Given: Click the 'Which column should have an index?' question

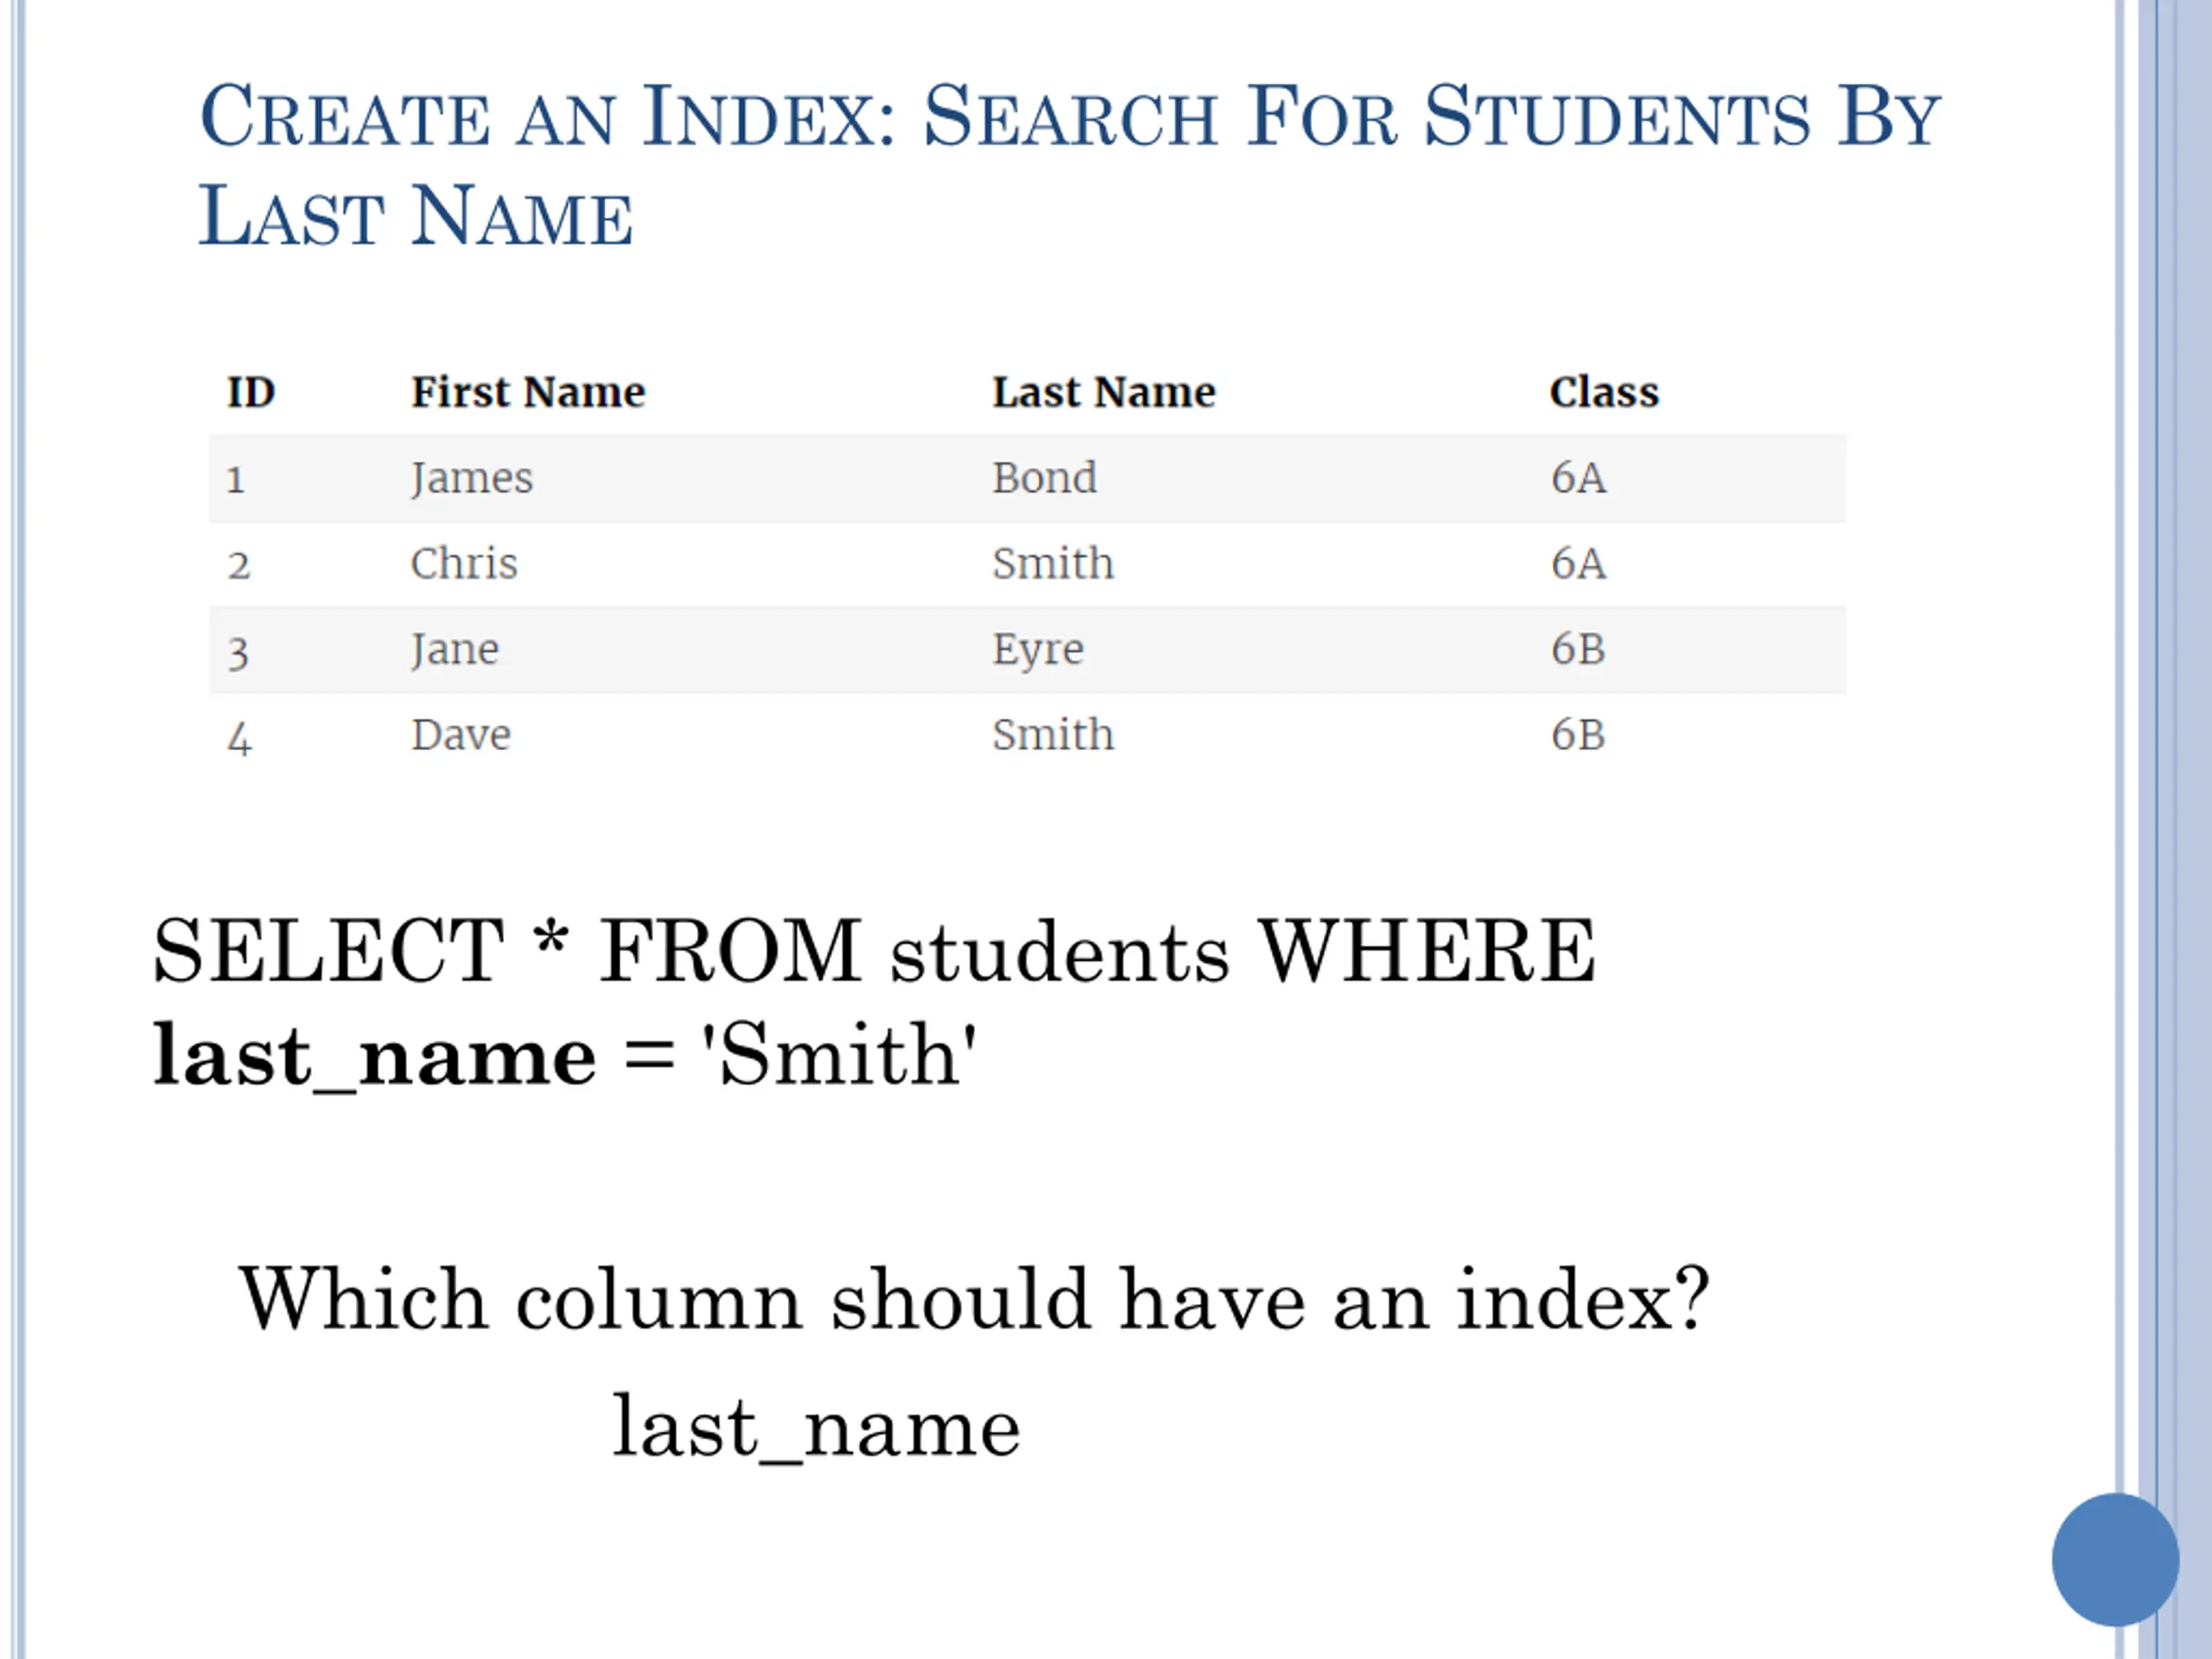Looking at the screenshot, I should coord(973,1301).
